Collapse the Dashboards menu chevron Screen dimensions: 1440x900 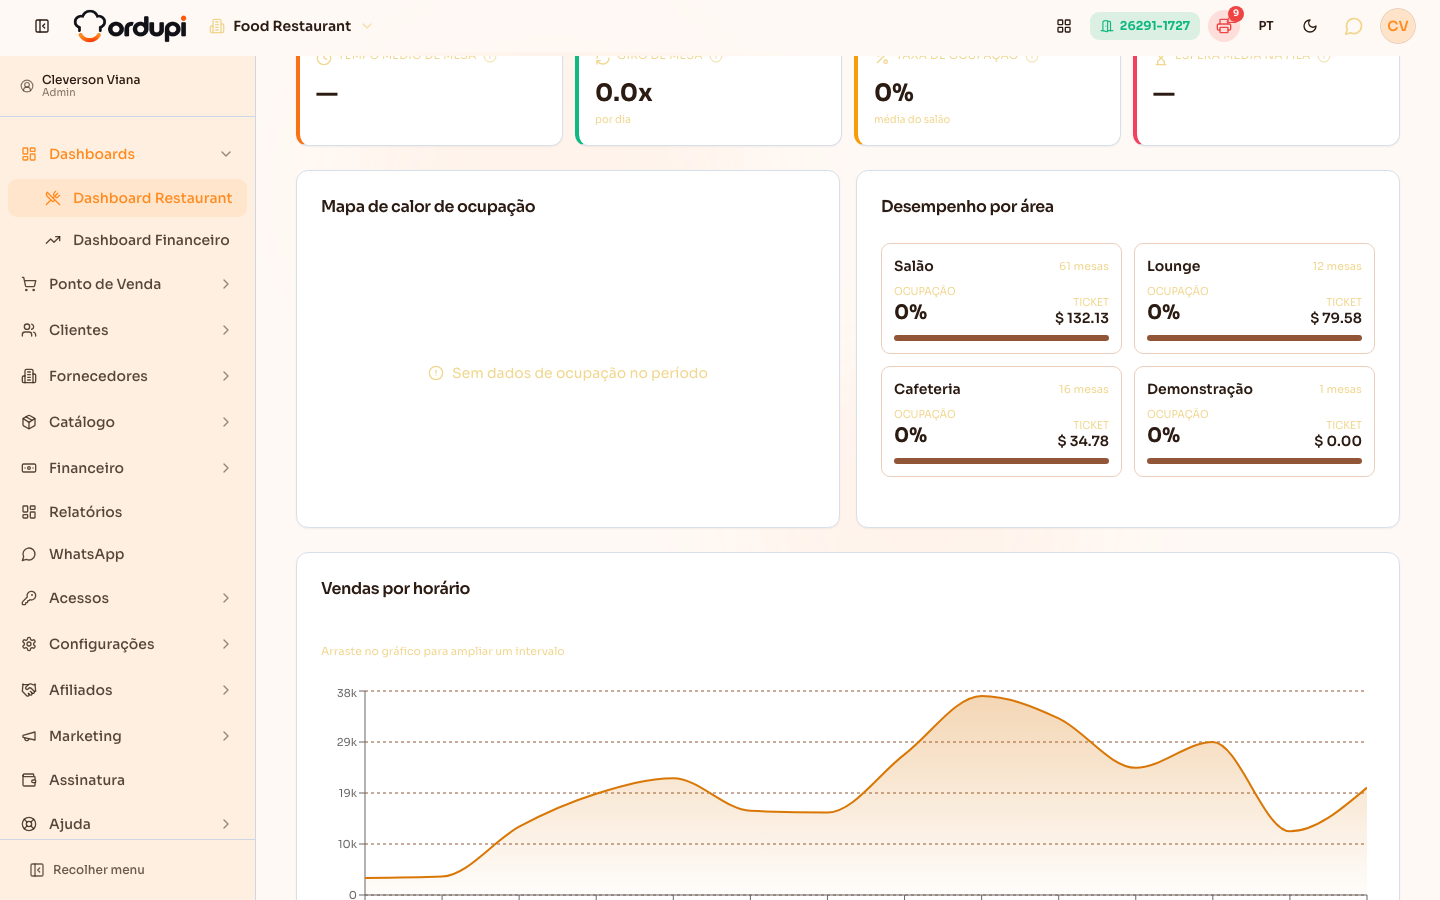(226, 154)
